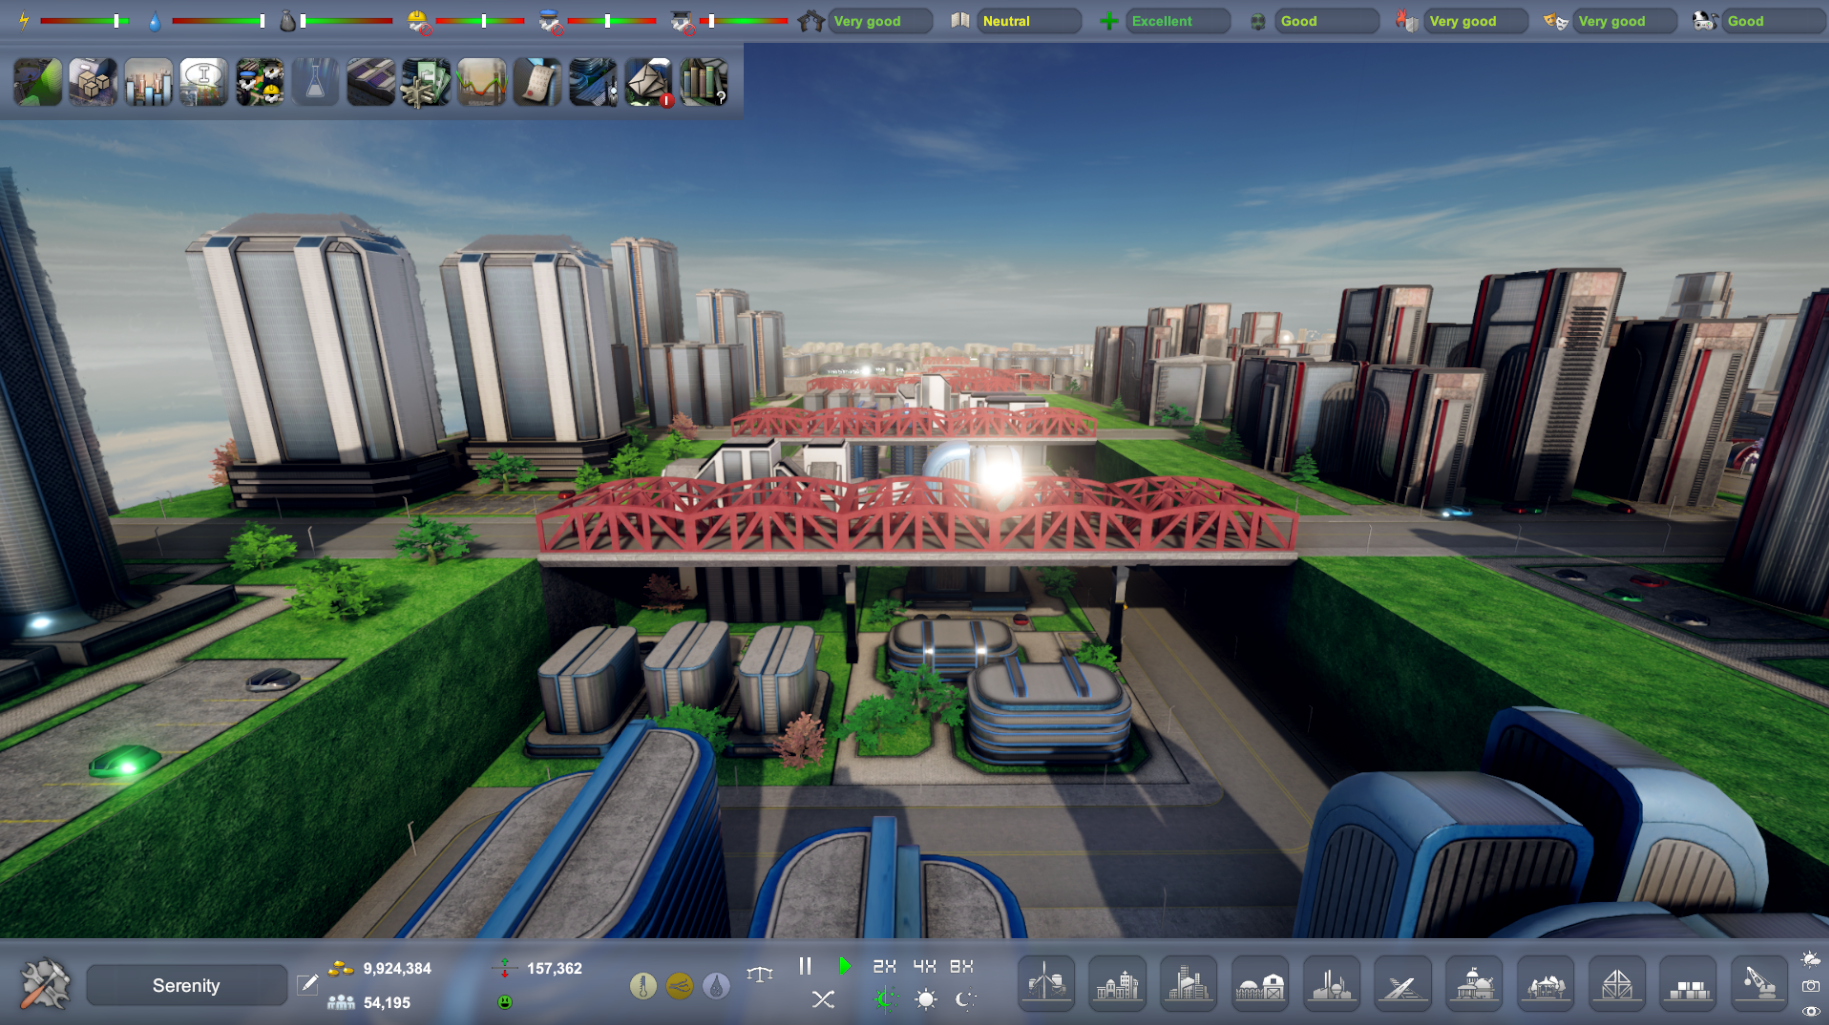The height and width of the screenshot is (1025, 1829).
Task: Click the shuffle crossed arrows icon
Action: [823, 999]
